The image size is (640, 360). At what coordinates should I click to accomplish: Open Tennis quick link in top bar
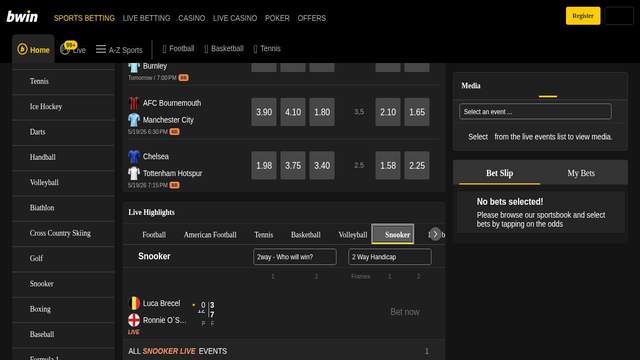coord(267,49)
